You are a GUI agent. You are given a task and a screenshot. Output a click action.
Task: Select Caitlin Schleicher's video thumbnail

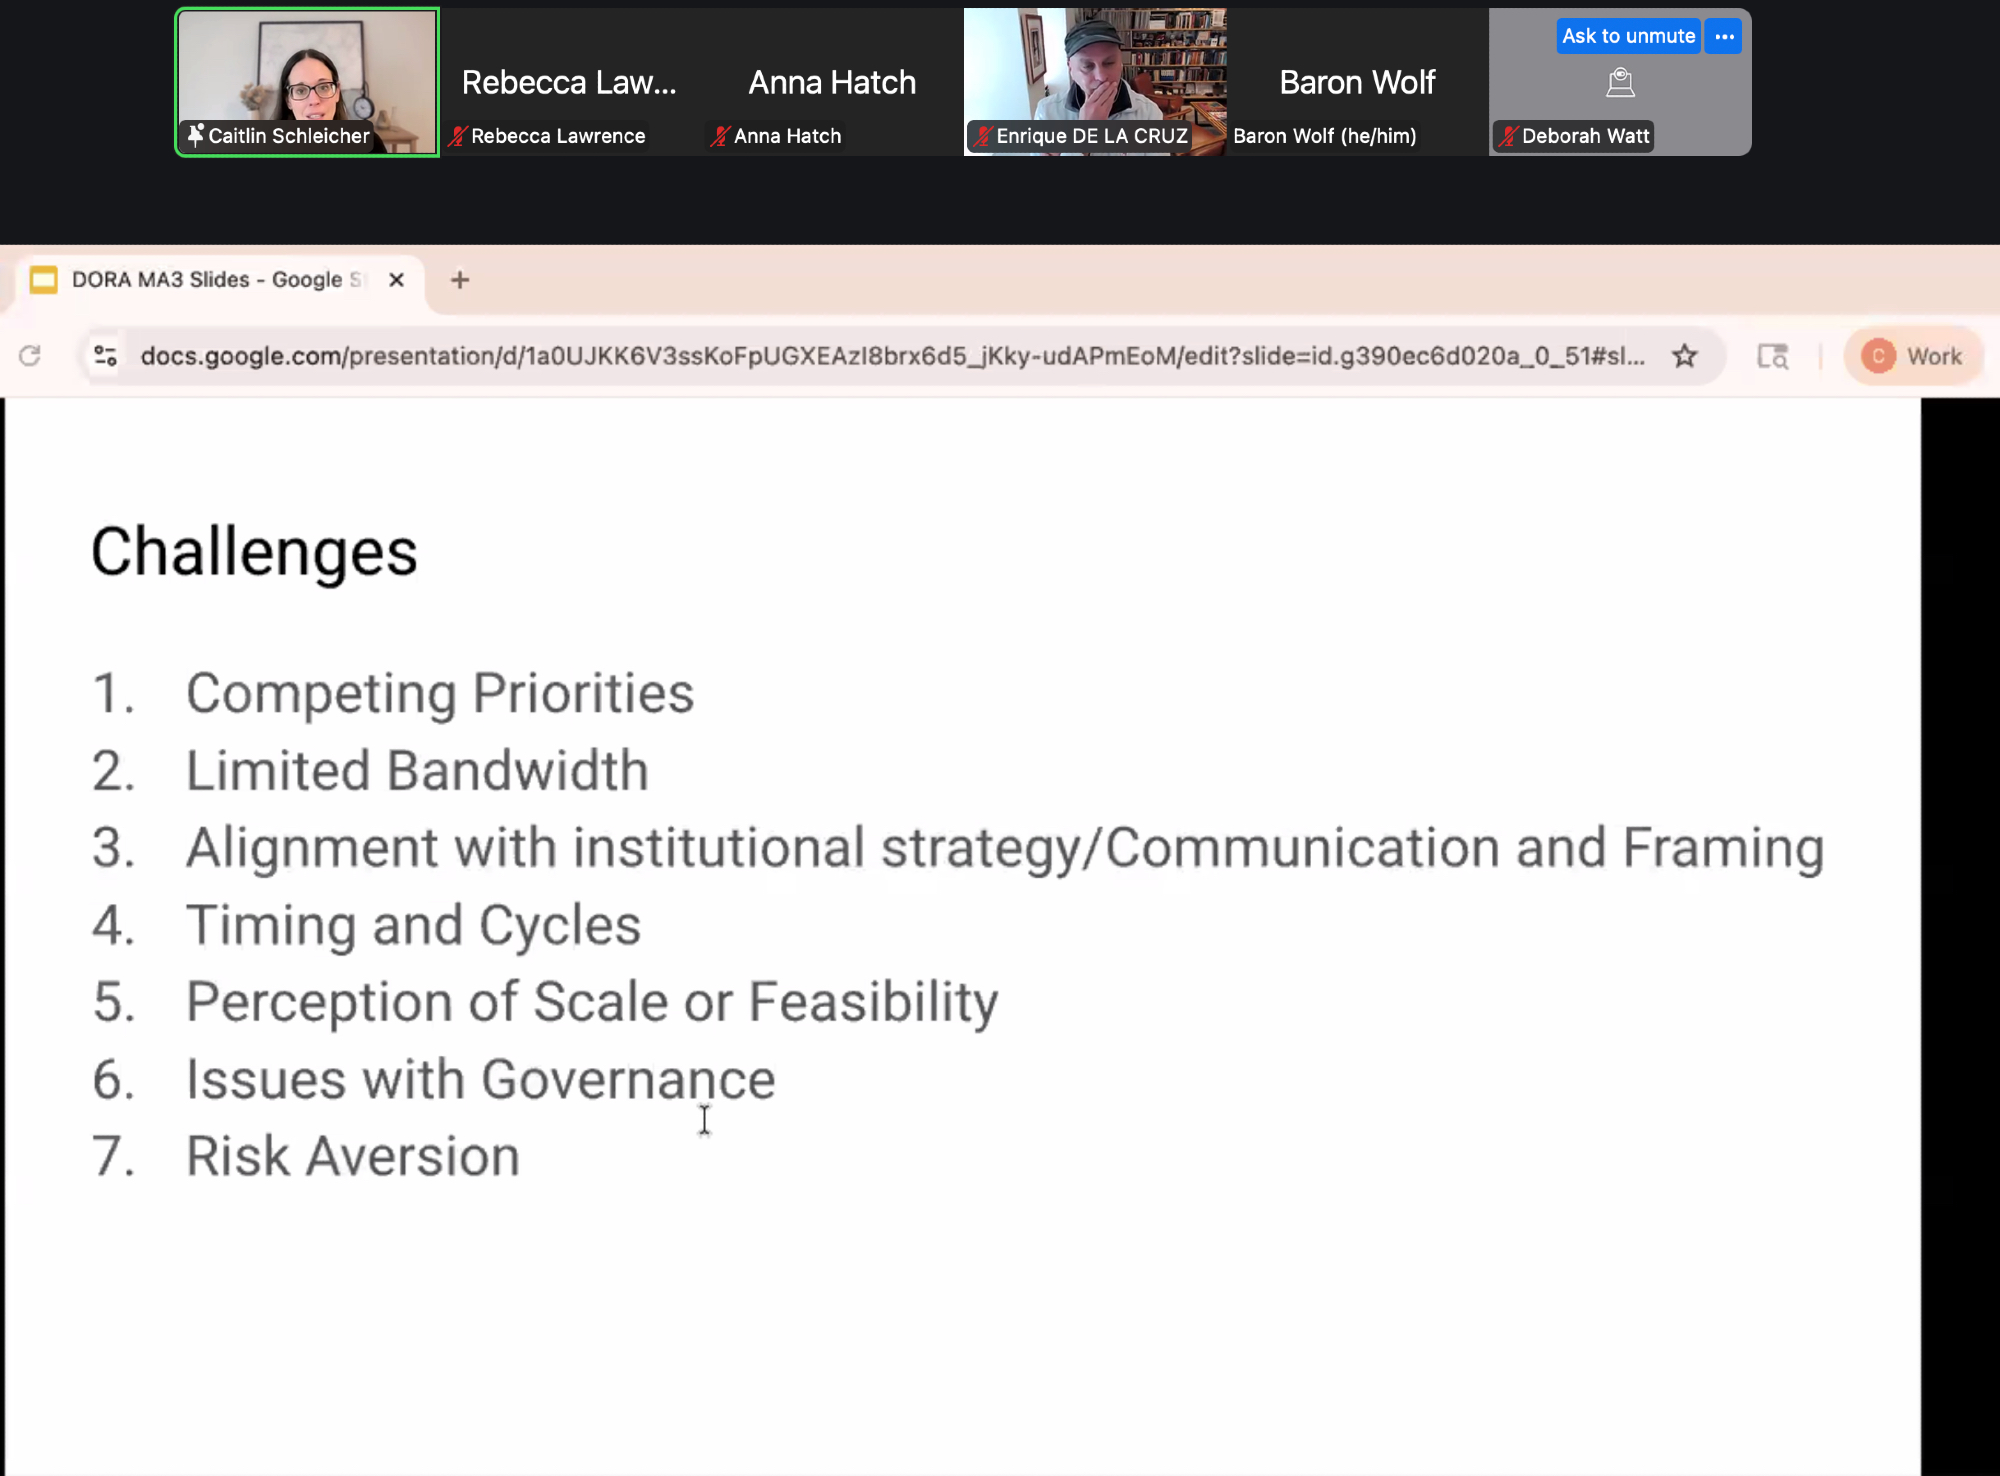click(x=307, y=75)
